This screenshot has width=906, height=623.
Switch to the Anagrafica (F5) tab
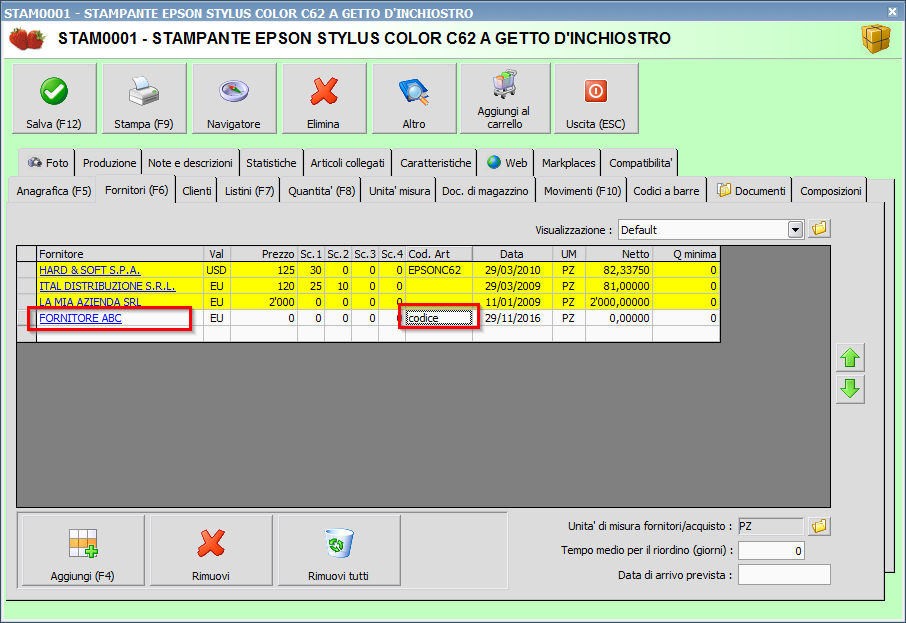click(54, 191)
